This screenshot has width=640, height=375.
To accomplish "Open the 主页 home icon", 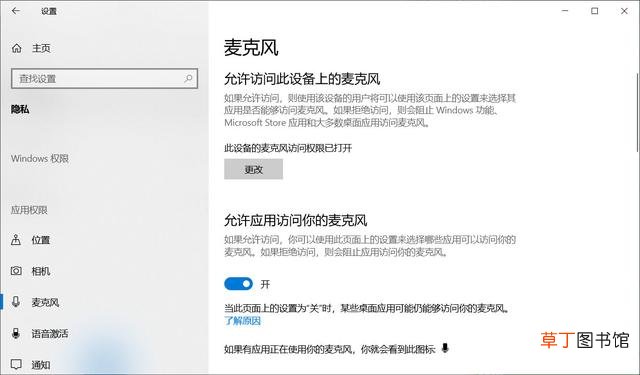I will (16, 48).
